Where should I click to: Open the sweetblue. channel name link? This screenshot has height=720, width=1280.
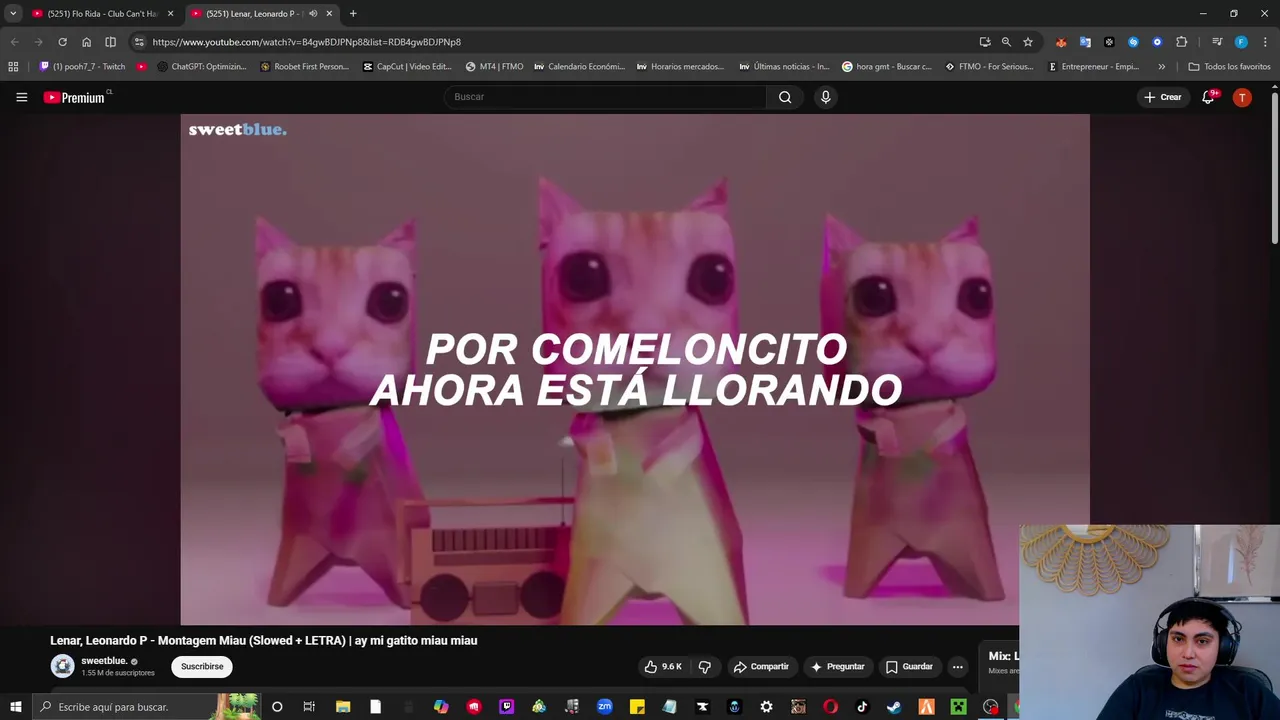[104, 661]
